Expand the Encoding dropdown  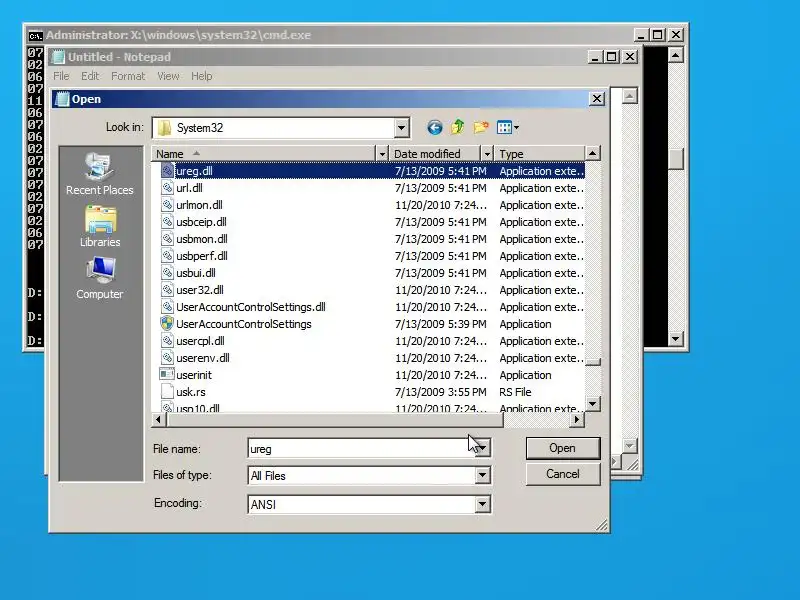[482, 504]
